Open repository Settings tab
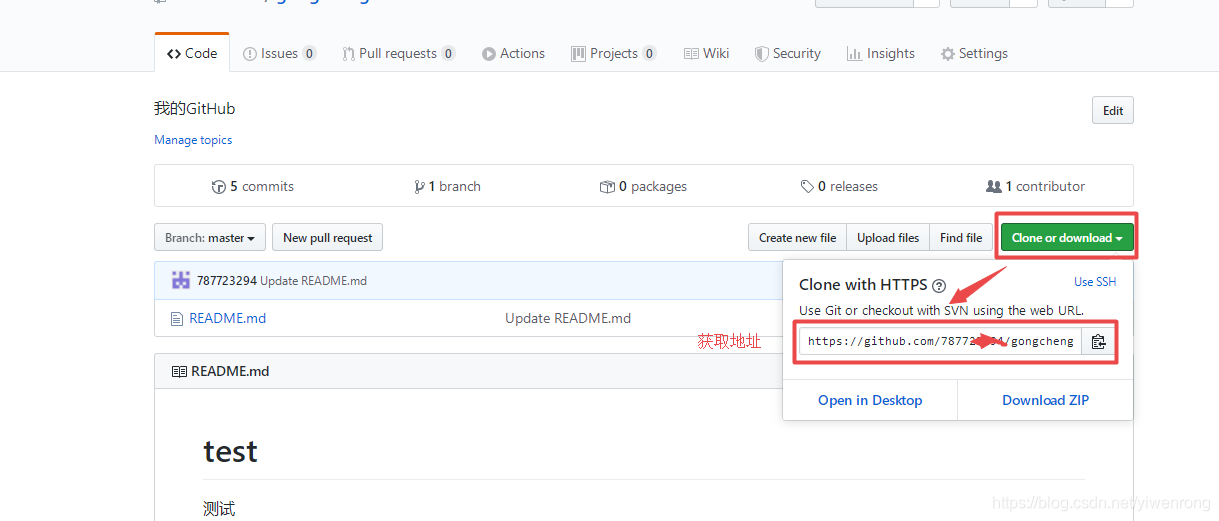 [974, 53]
